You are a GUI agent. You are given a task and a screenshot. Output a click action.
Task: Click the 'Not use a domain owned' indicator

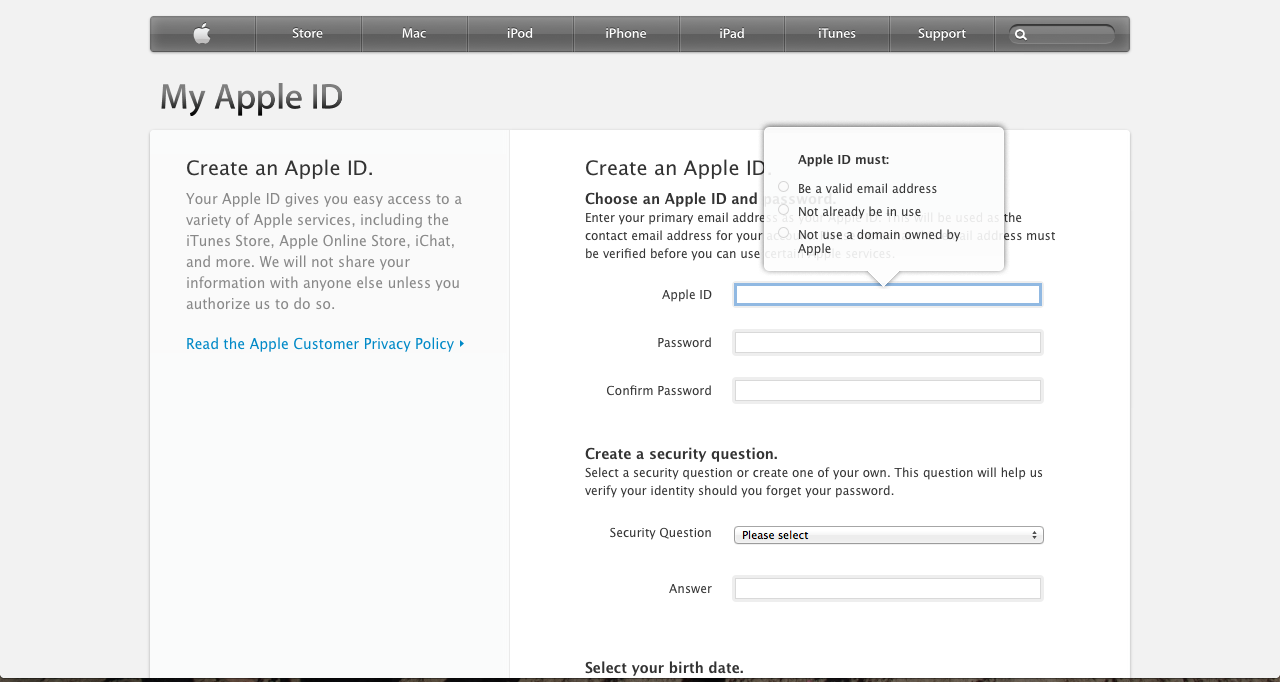pos(784,233)
